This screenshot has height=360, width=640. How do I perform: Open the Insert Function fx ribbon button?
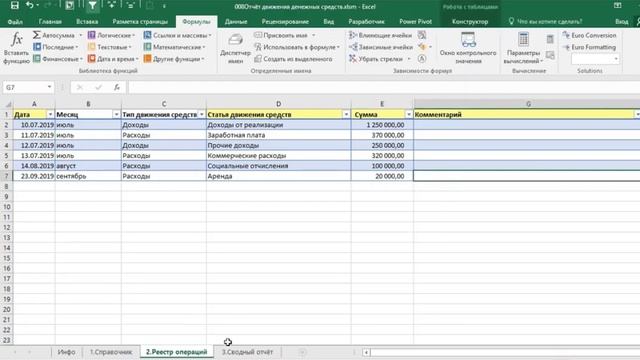click(16, 48)
